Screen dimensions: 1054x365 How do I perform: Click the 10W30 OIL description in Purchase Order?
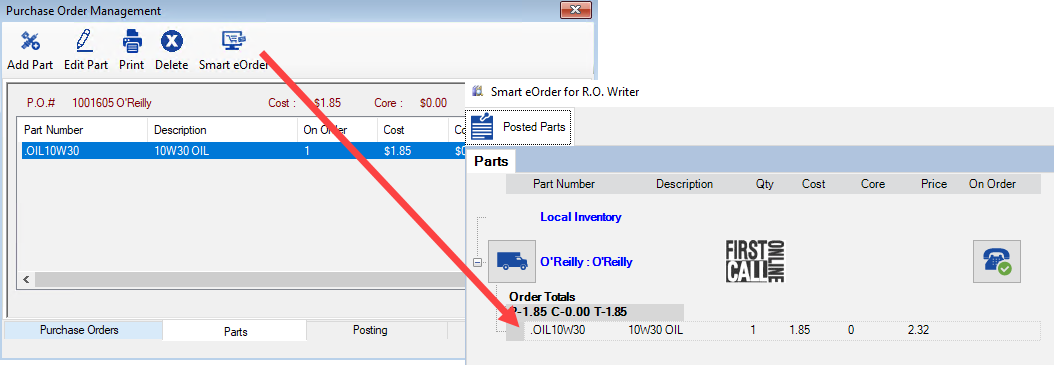(x=181, y=151)
